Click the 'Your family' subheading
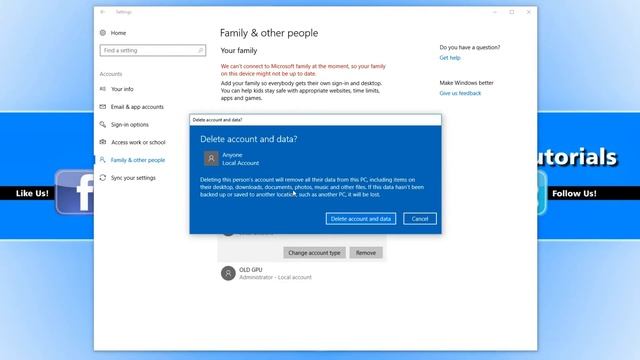Viewport: 640px width, 360px height. pos(239,51)
